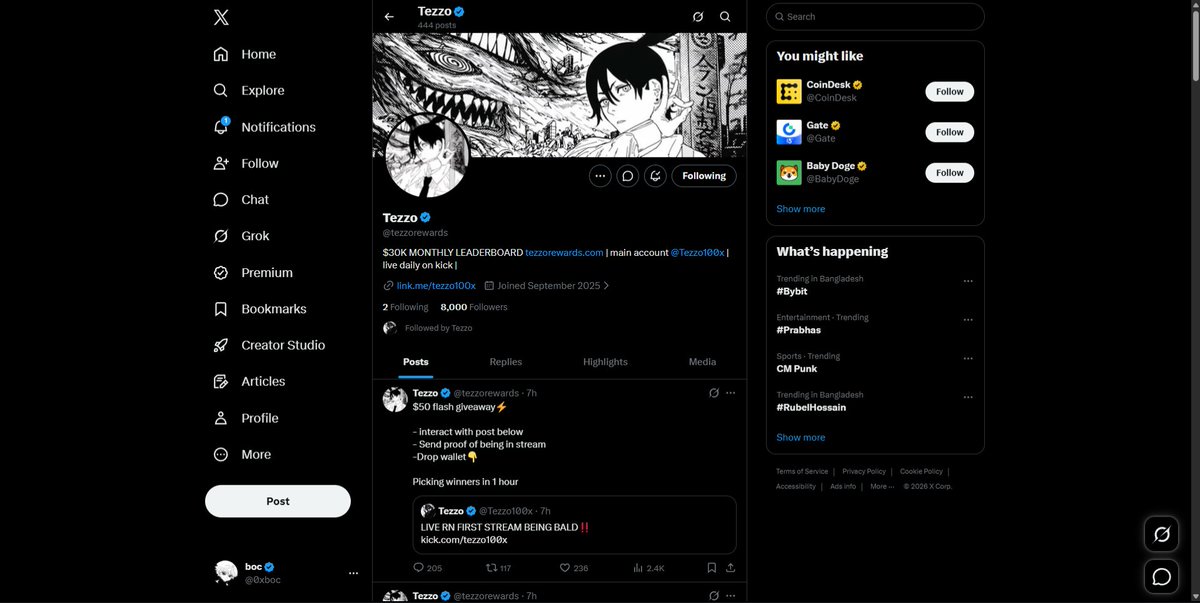Open more options for #RubelHossain trend

click(968, 397)
